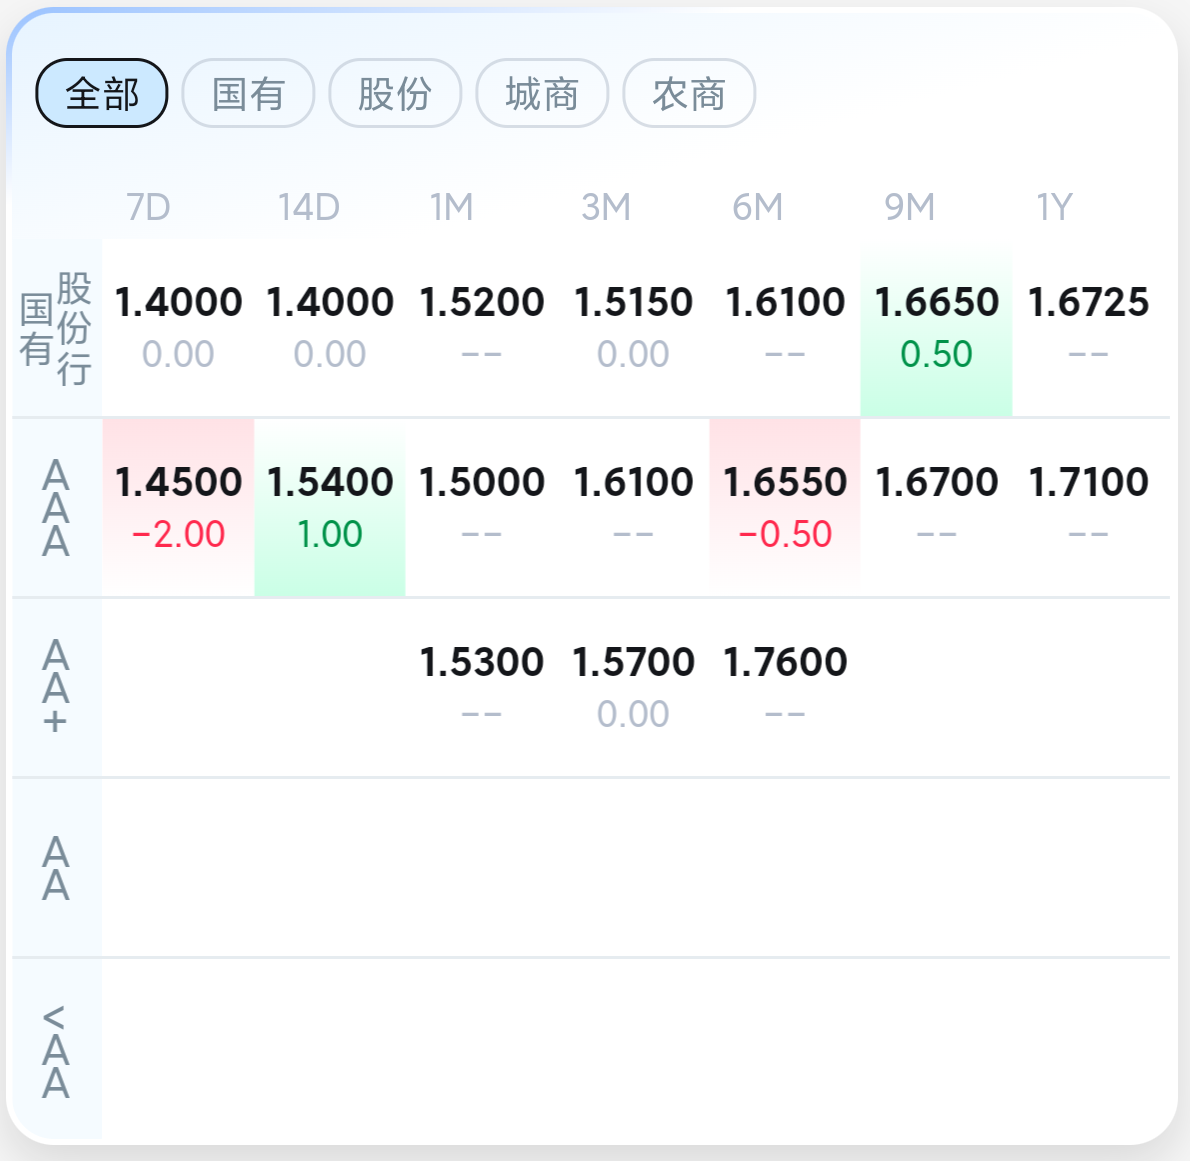The height and width of the screenshot is (1161, 1190).
Task: Open the green 1.6650 9M rate cell
Action: coord(936,328)
